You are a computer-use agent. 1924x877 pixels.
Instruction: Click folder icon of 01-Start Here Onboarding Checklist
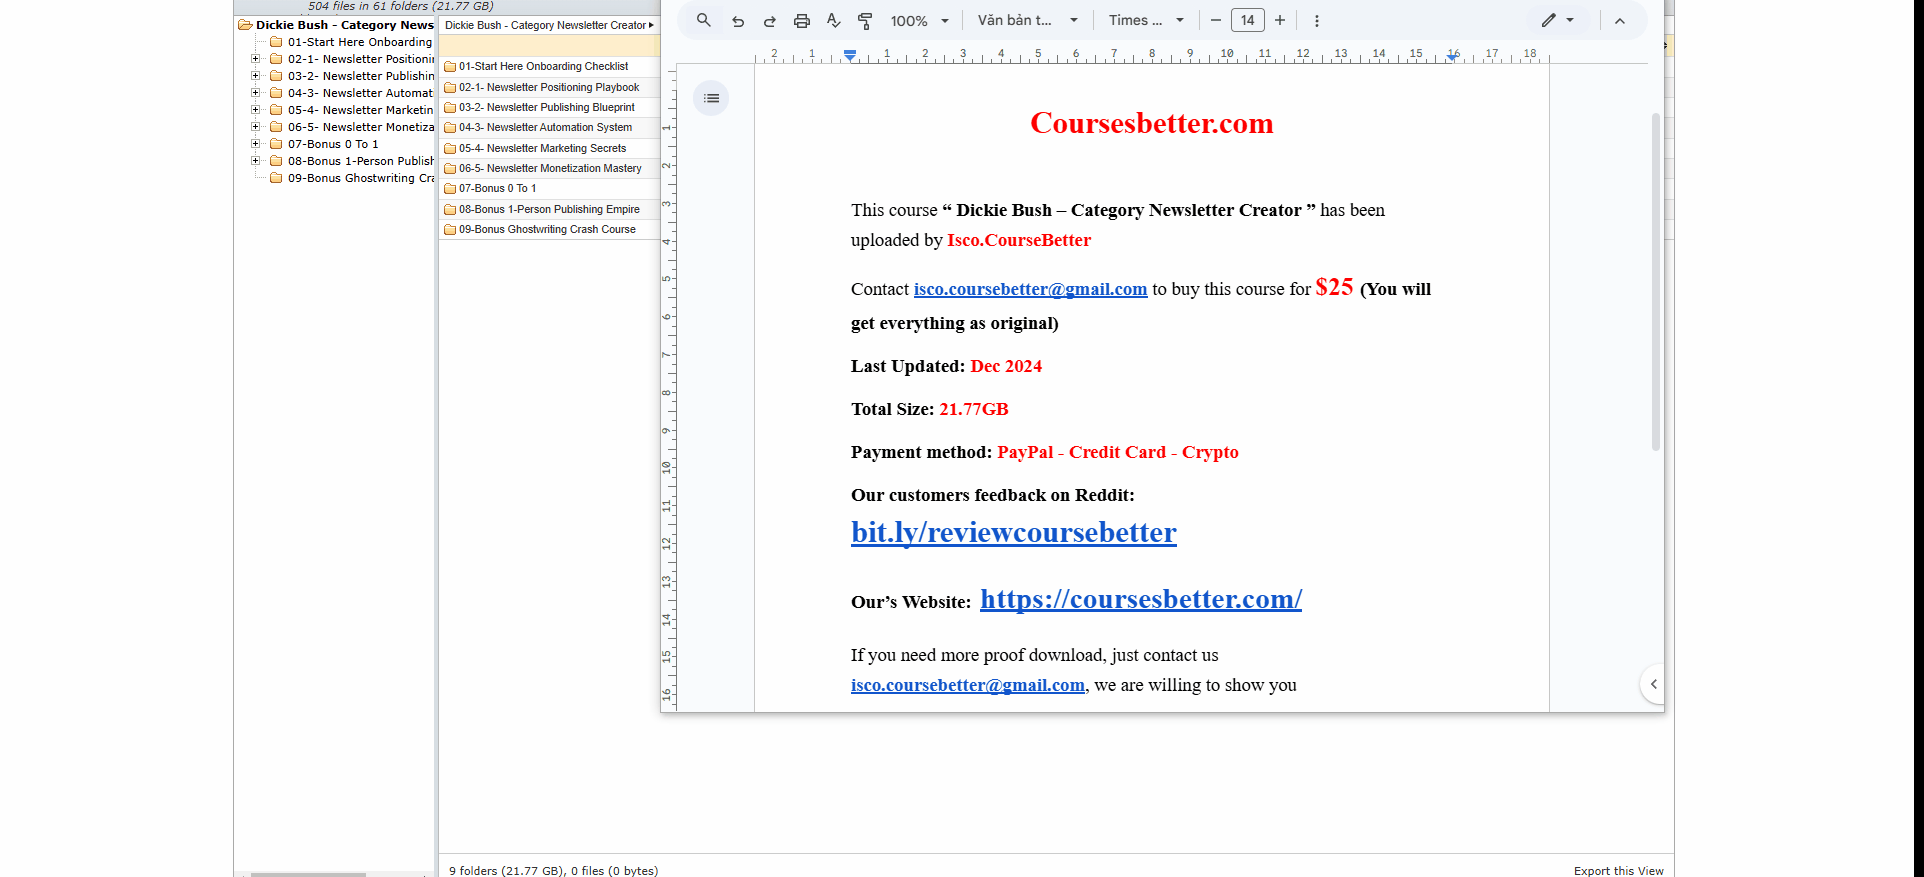point(450,67)
